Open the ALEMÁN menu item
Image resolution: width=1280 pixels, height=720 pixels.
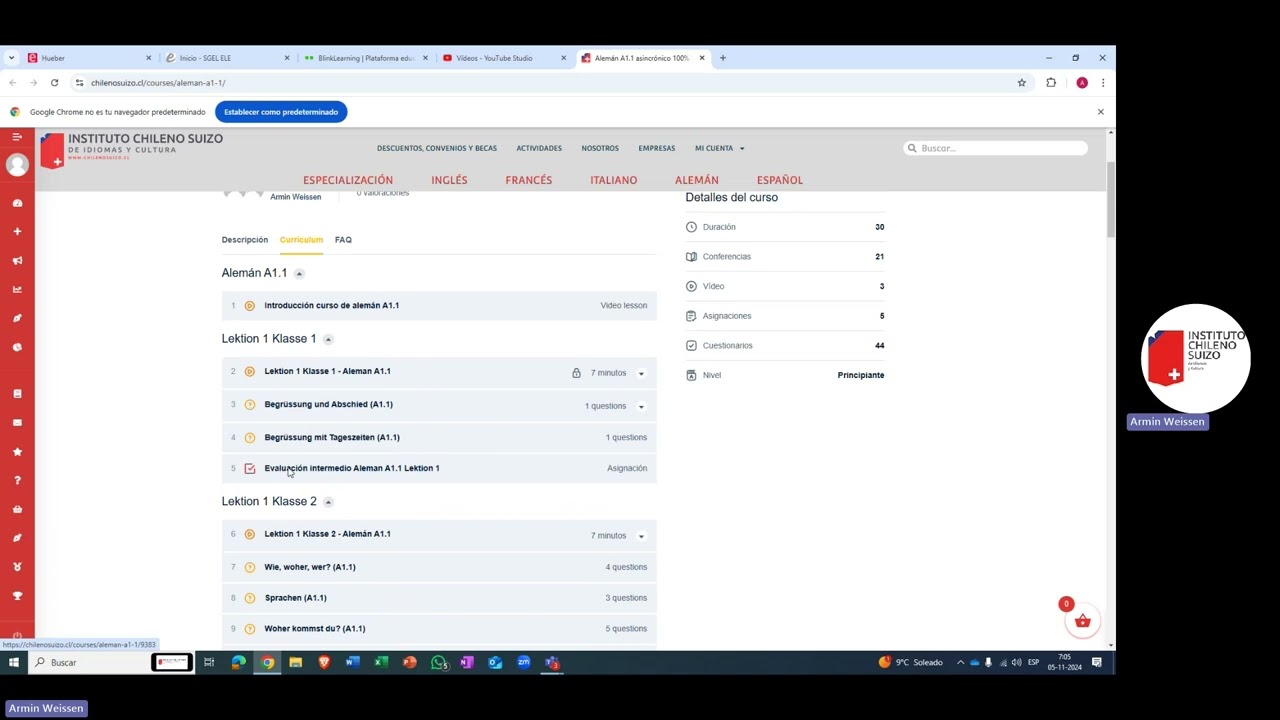click(696, 180)
